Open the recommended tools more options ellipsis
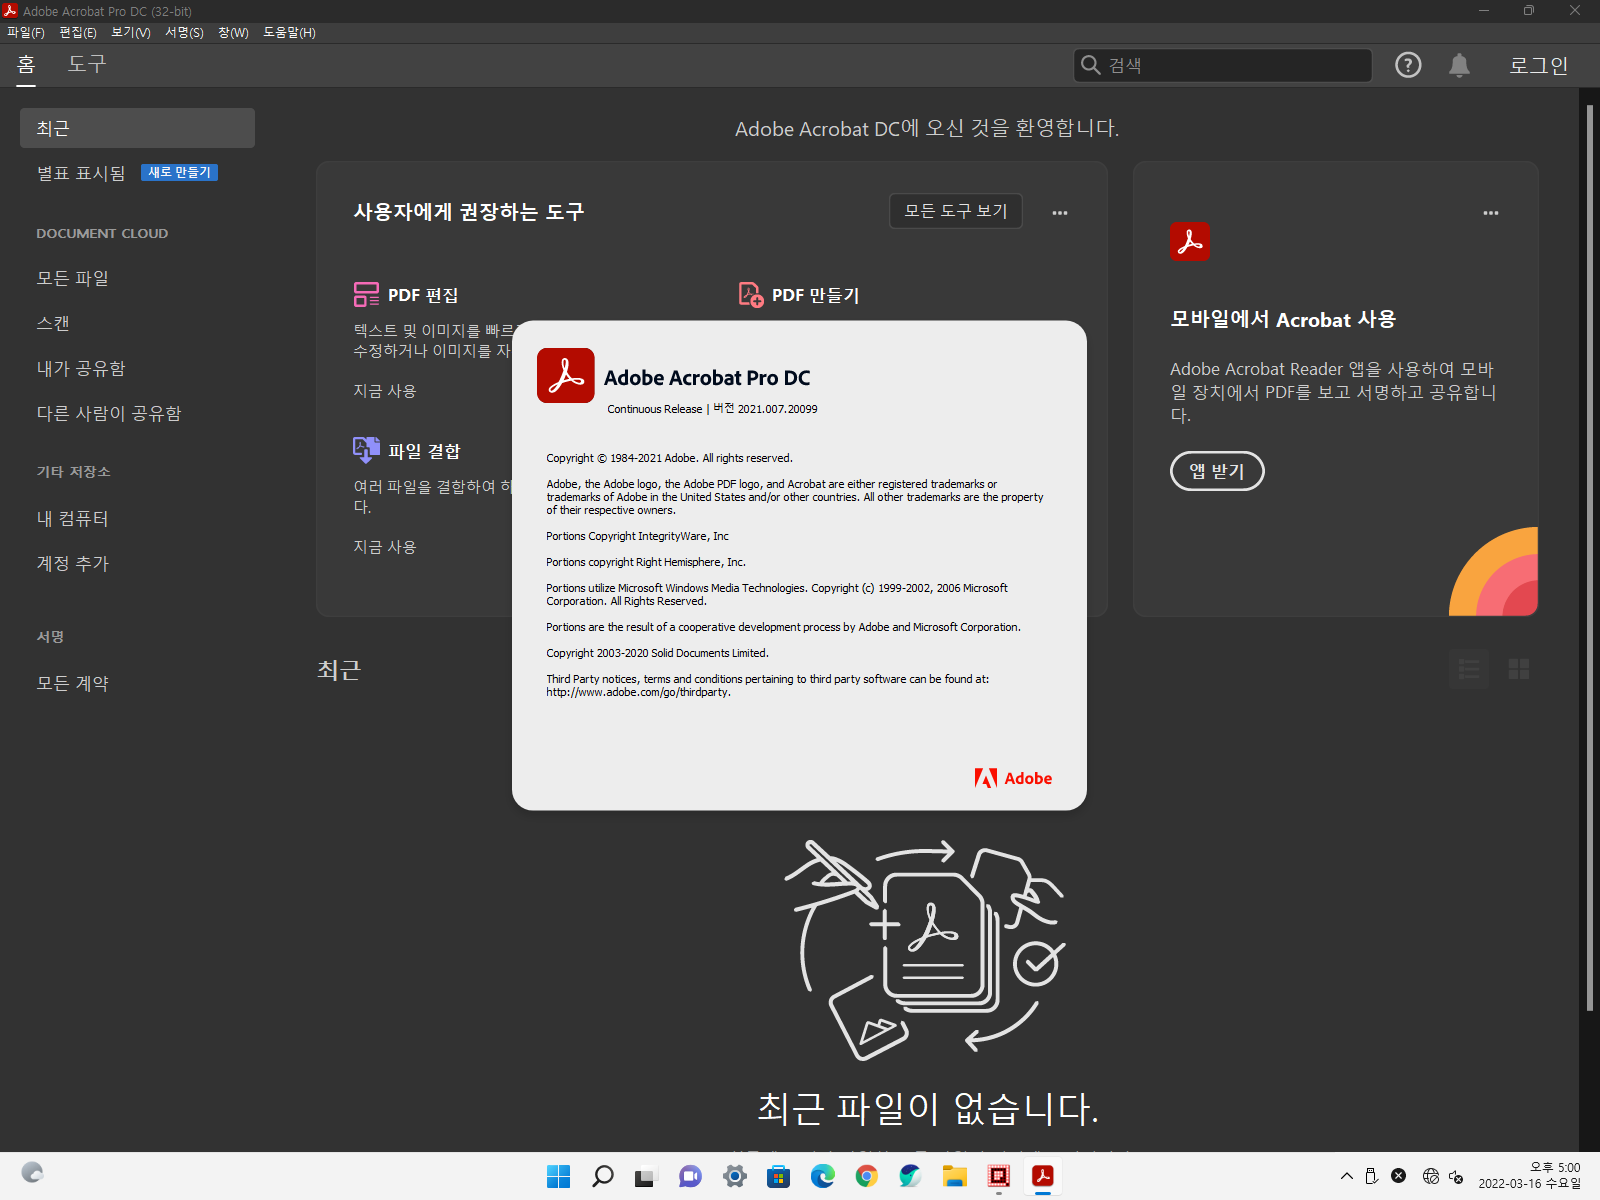 (1060, 212)
